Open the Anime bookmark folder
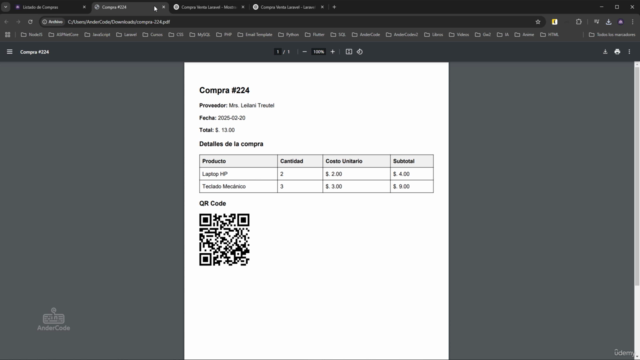The height and width of the screenshot is (360, 640). click(524, 35)
